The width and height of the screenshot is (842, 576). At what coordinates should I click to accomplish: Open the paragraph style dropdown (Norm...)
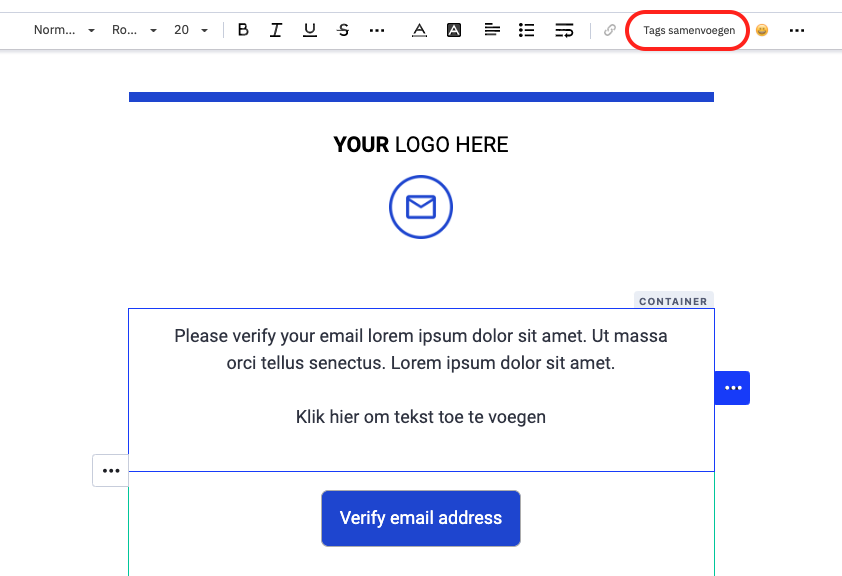[64, 30]
